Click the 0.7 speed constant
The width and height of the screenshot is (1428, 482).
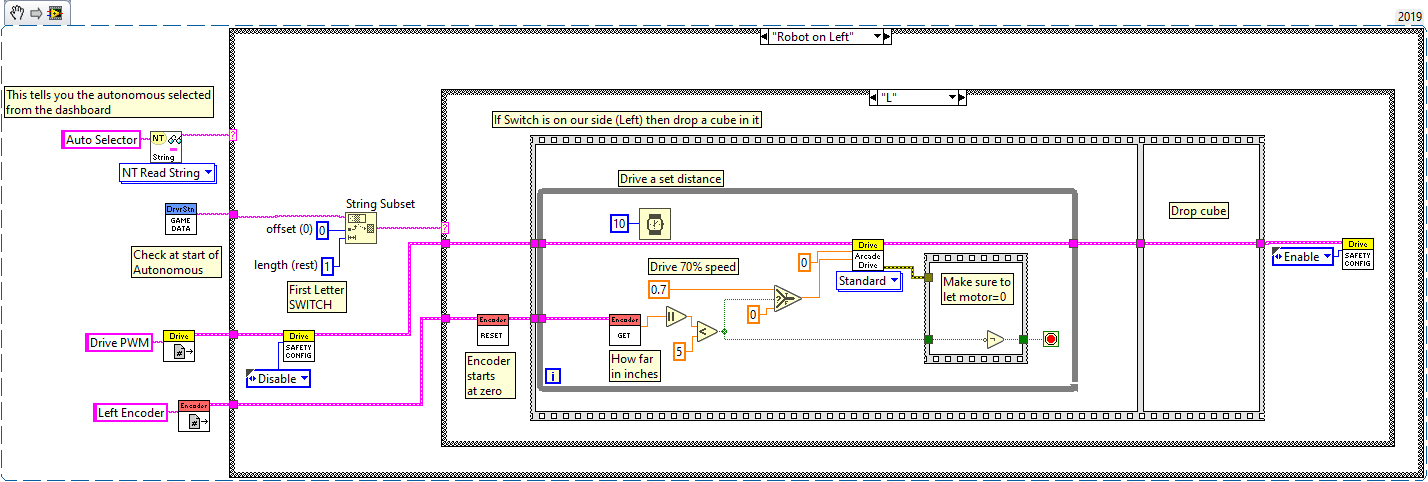(x=659, y=289)
